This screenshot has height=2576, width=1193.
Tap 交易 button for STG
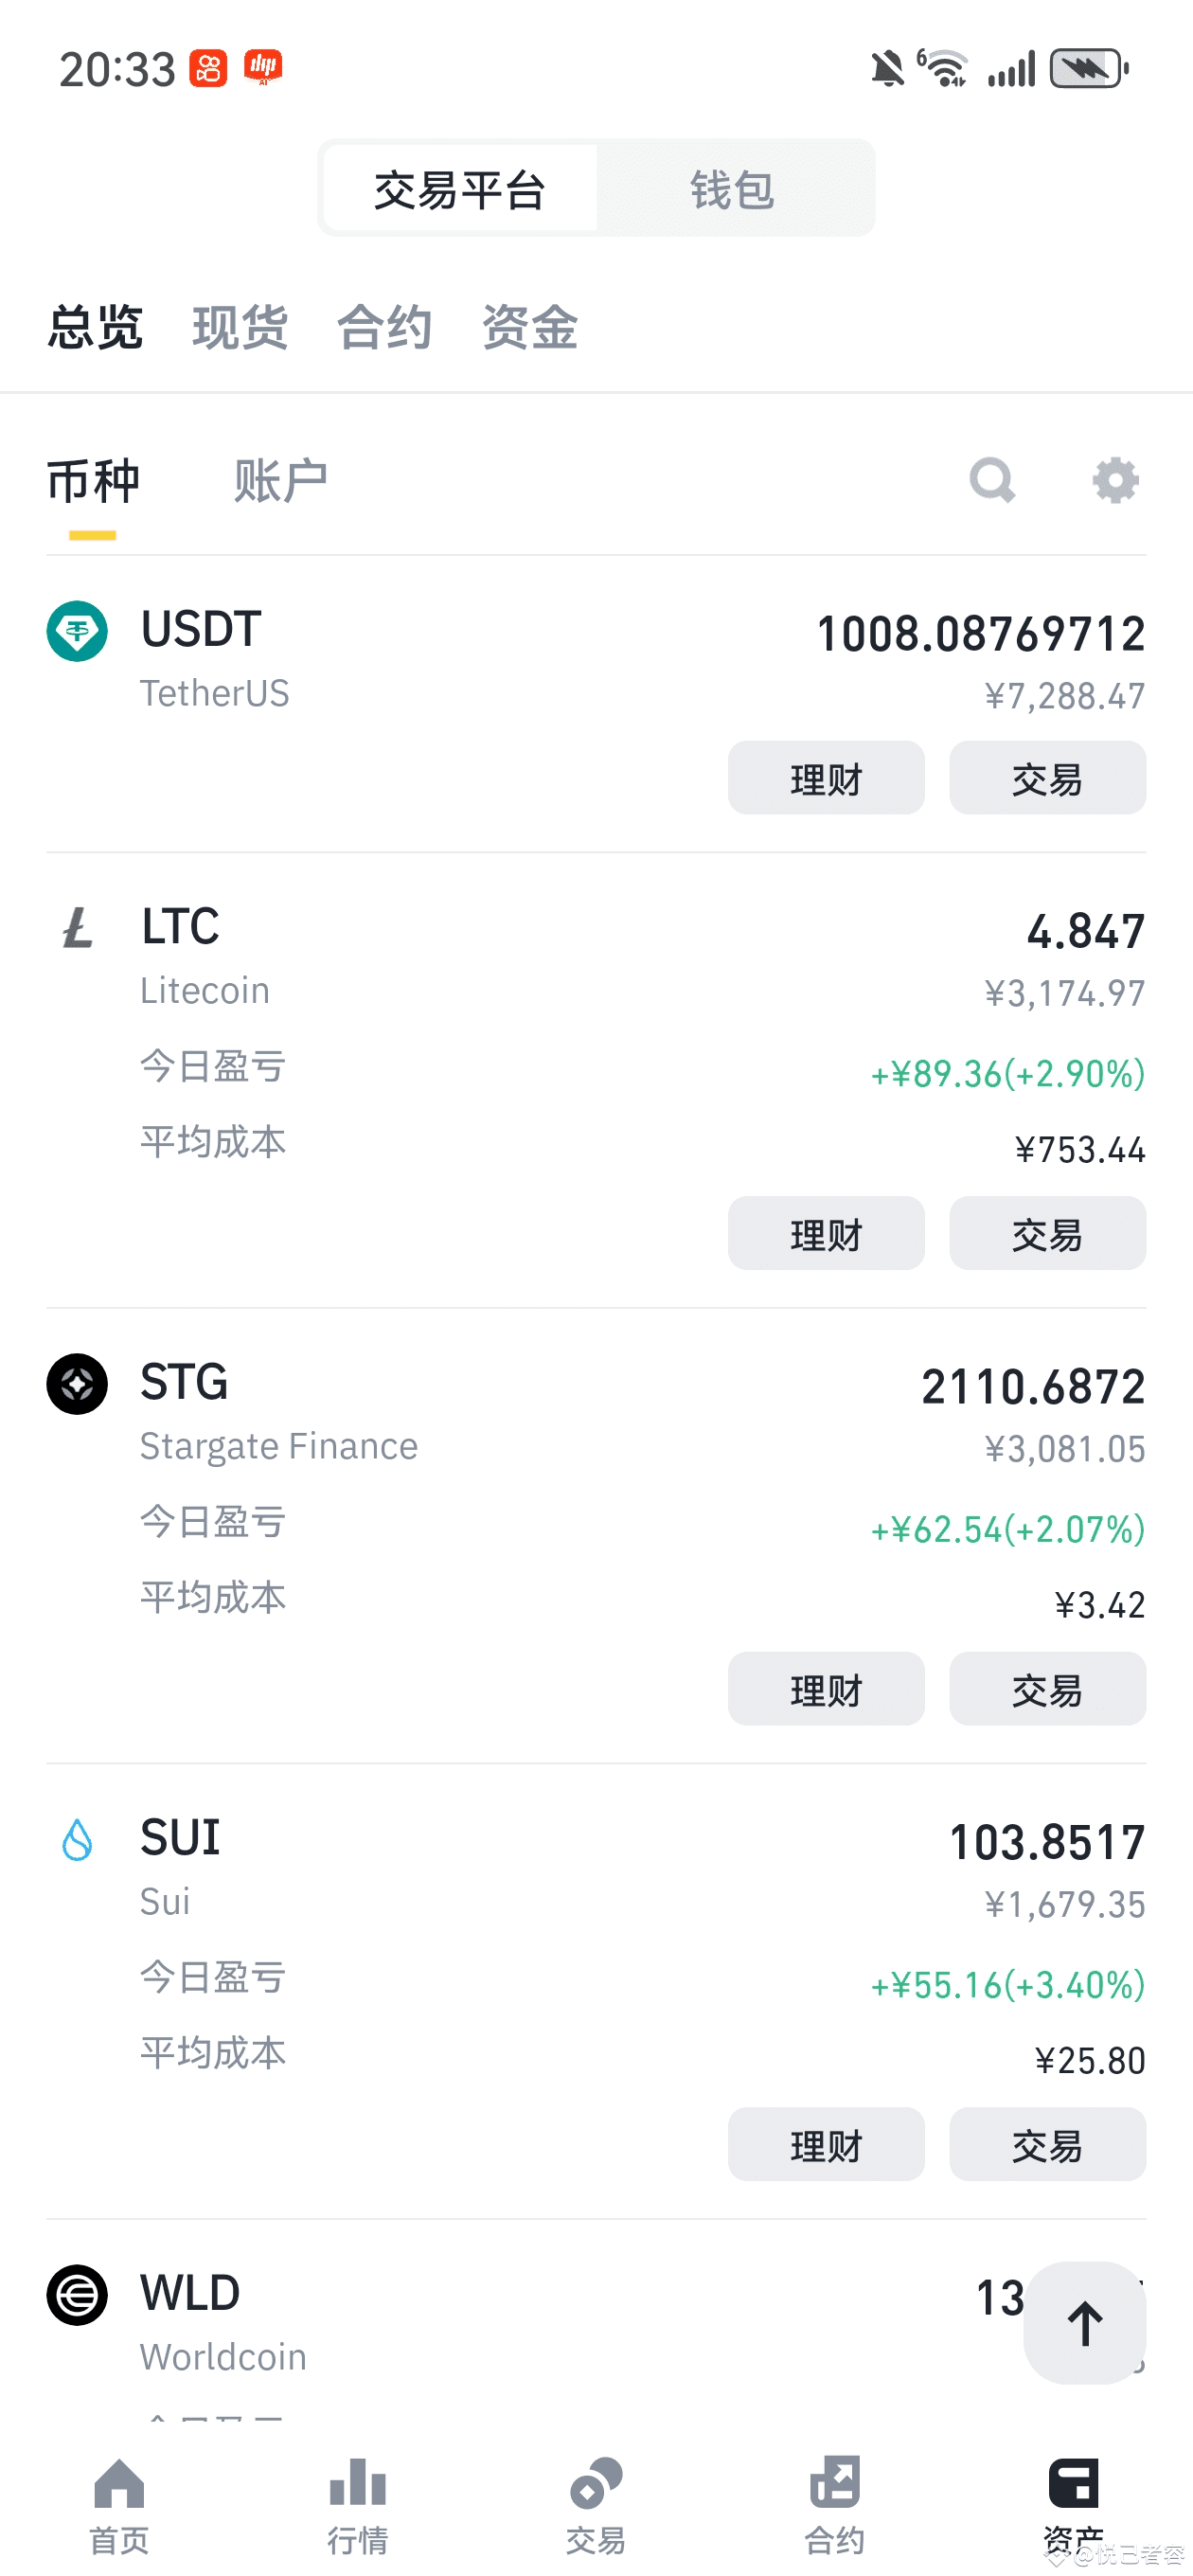pos(1047,1689)
